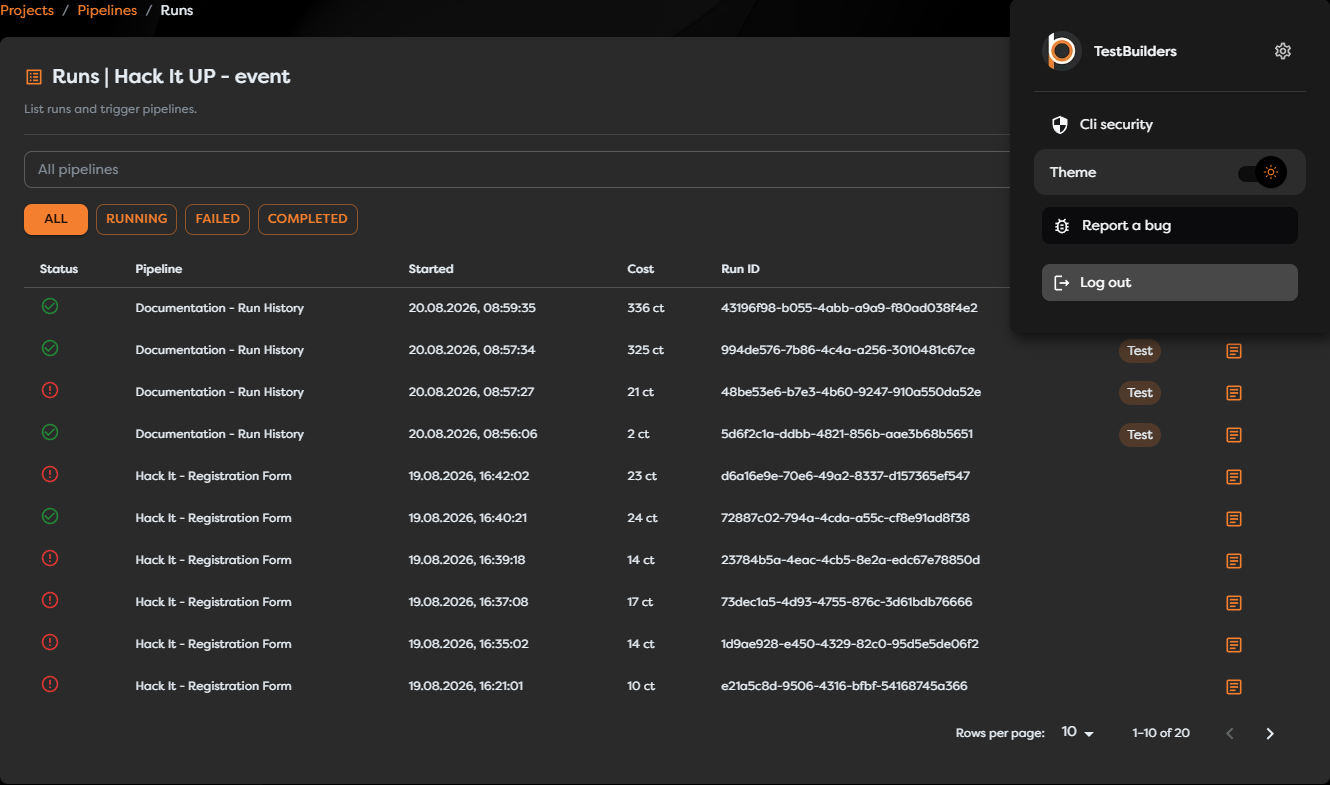Click the Cli security shield icon
The width and height of the screenshot is (1330, 785).
[x=1060, y=125]
